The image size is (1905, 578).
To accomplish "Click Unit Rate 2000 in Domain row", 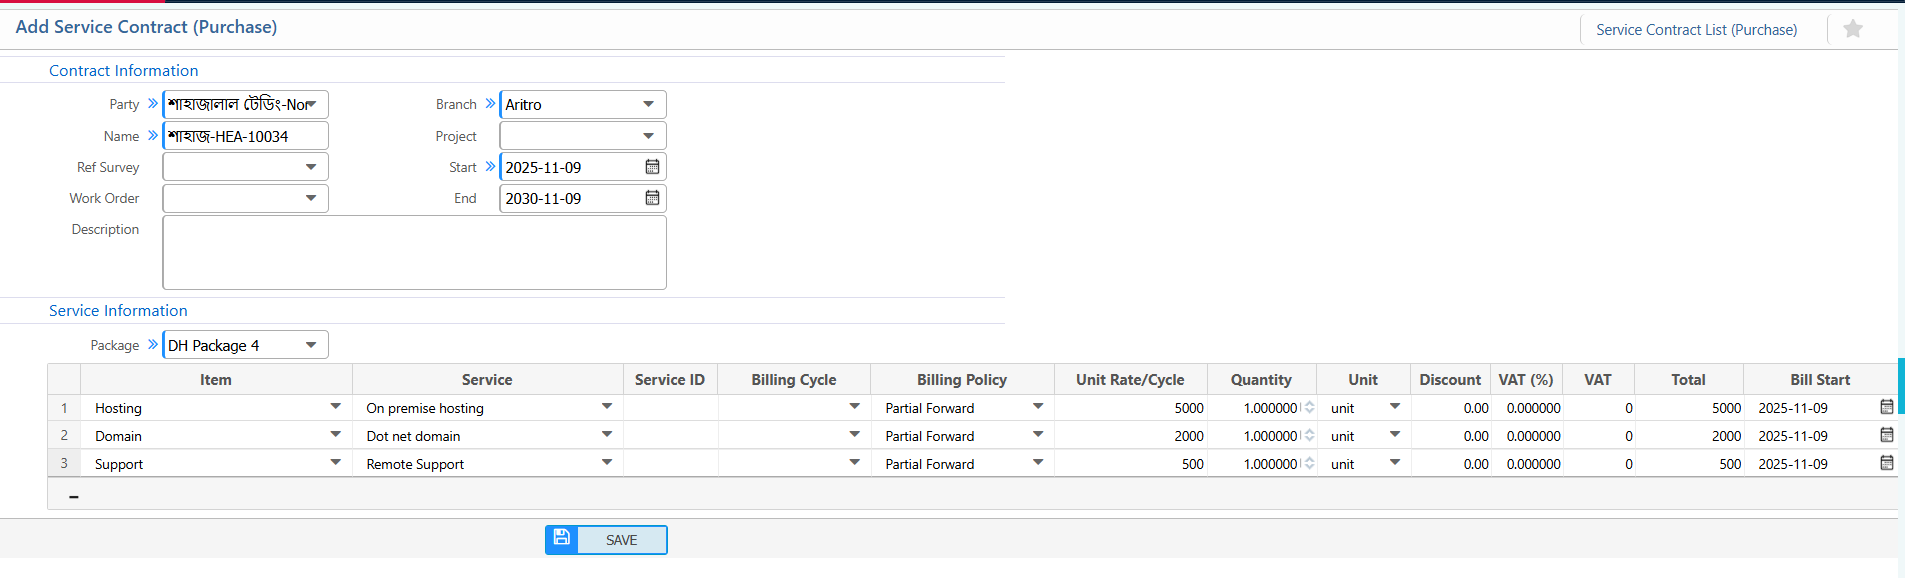I will (1131, 436).
